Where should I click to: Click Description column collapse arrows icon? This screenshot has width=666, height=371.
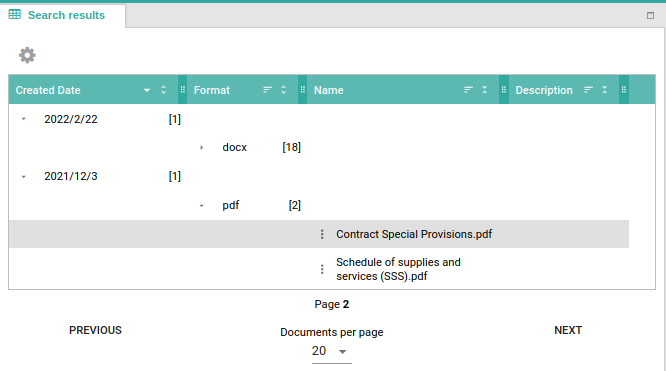coord(605,90)
